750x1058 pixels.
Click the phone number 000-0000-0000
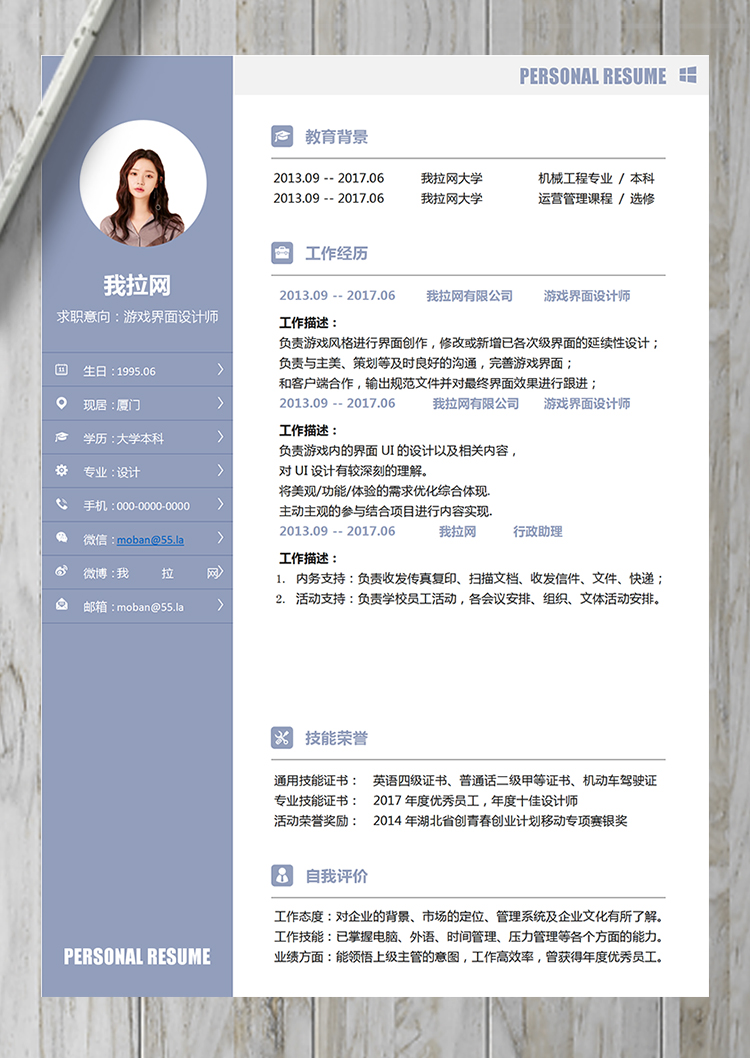153,506
